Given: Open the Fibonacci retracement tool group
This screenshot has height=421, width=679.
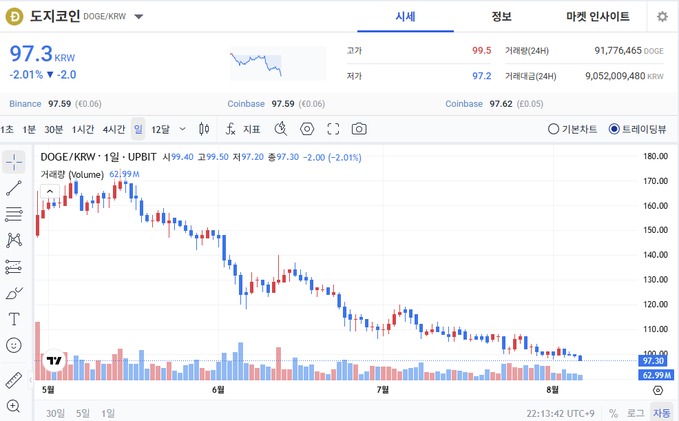Looking at the screenshot, I should pyautogui.click(x=14, y=214).
